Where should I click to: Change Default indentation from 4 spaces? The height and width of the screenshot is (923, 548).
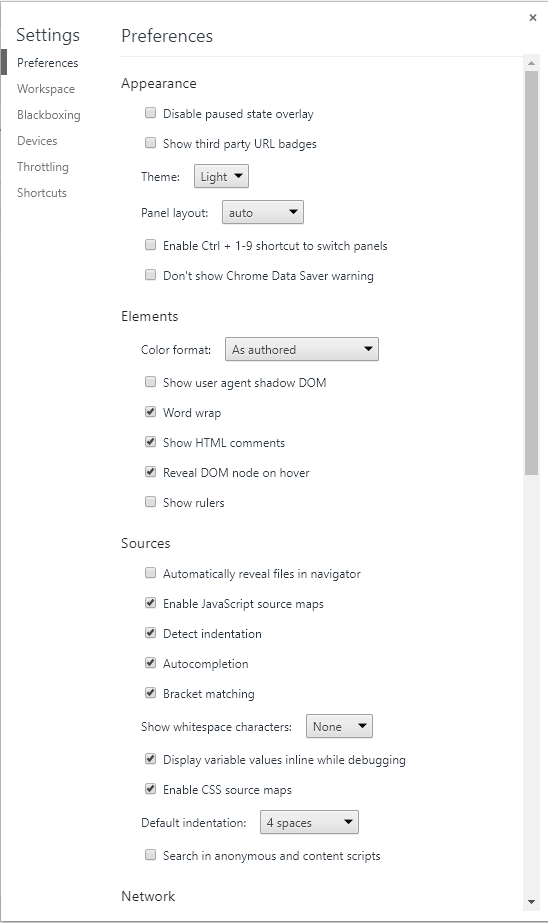309,822
